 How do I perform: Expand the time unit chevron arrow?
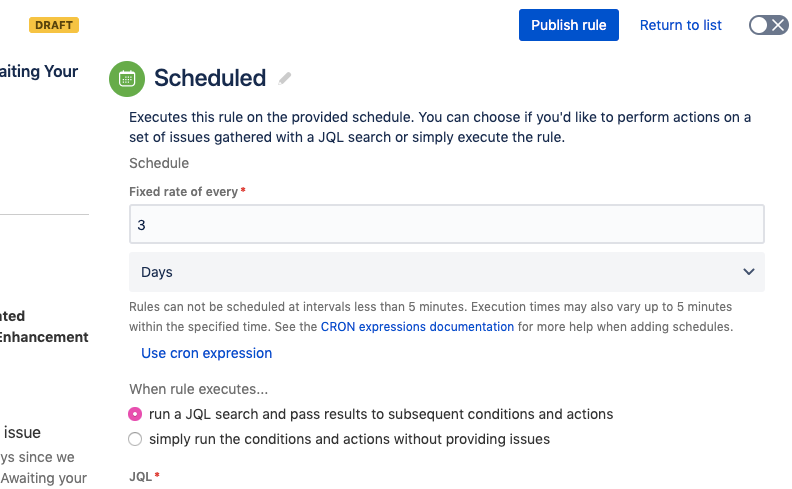coord(749,272)
